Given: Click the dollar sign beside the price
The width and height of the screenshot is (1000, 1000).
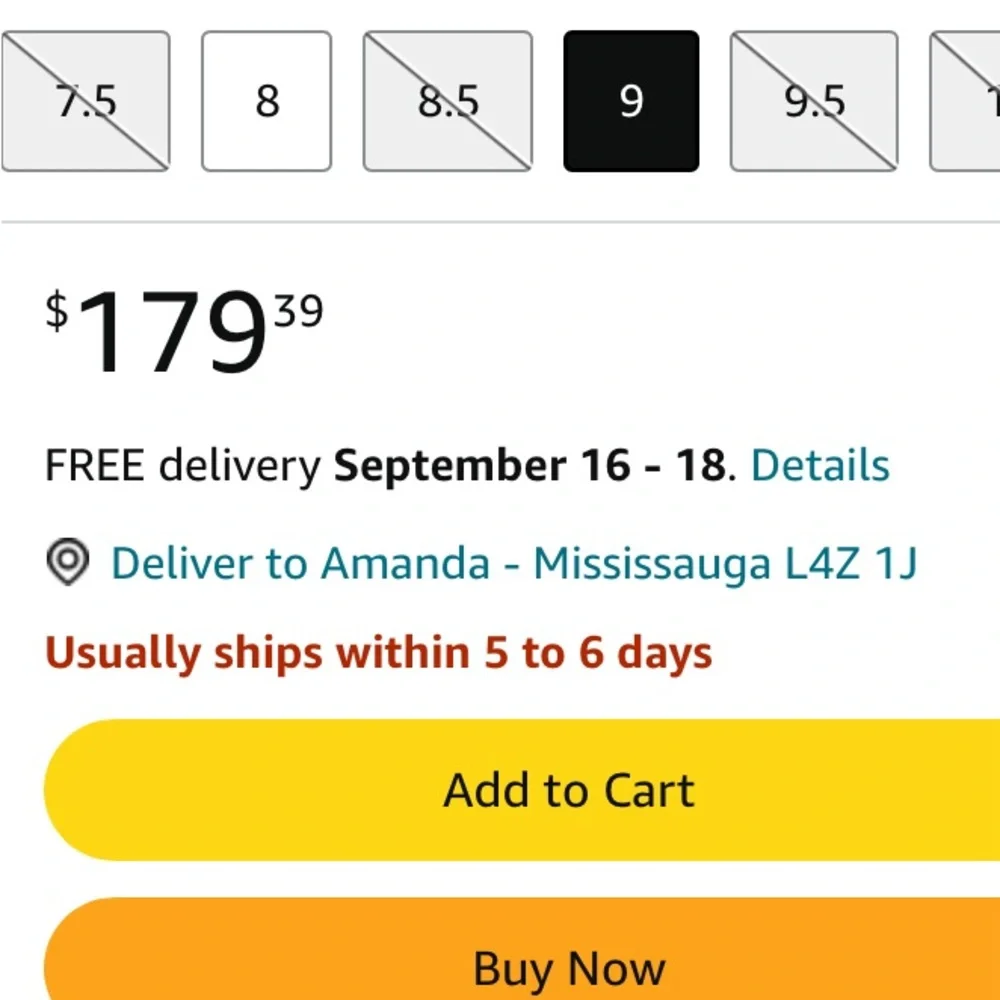Looking at the screenshot, I should click(57, 311).
